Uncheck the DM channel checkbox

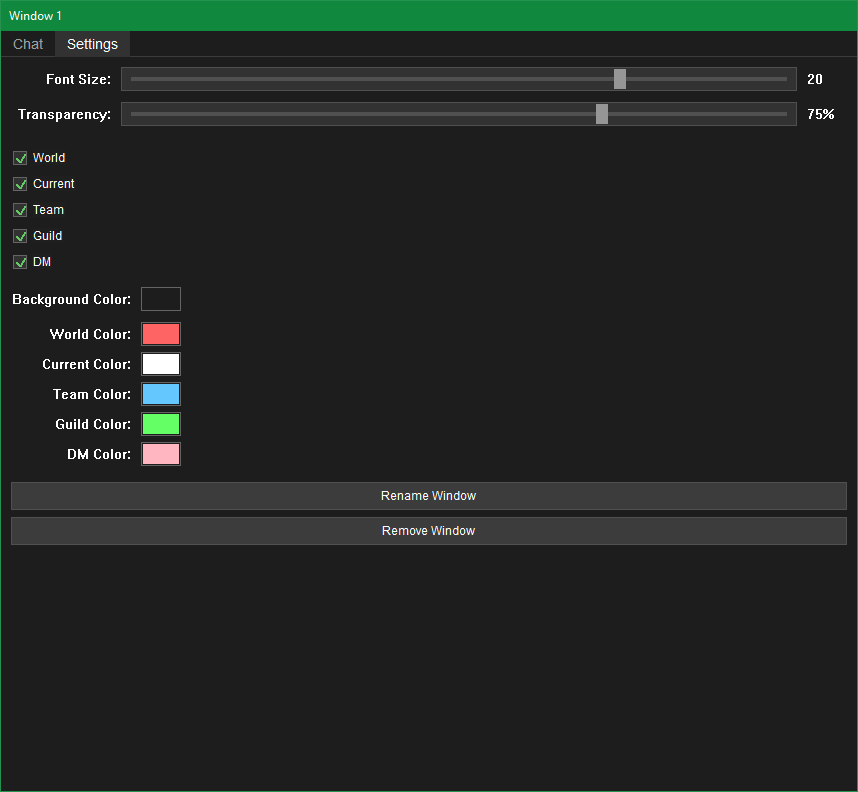click(x=20, y=262)
